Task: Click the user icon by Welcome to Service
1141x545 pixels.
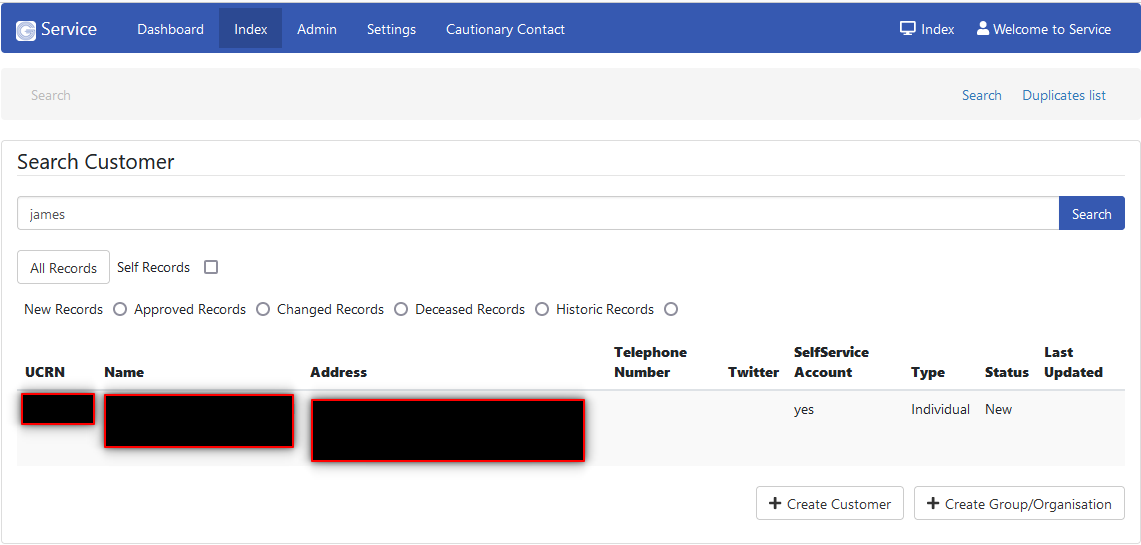Action: (x=983, y=28)
